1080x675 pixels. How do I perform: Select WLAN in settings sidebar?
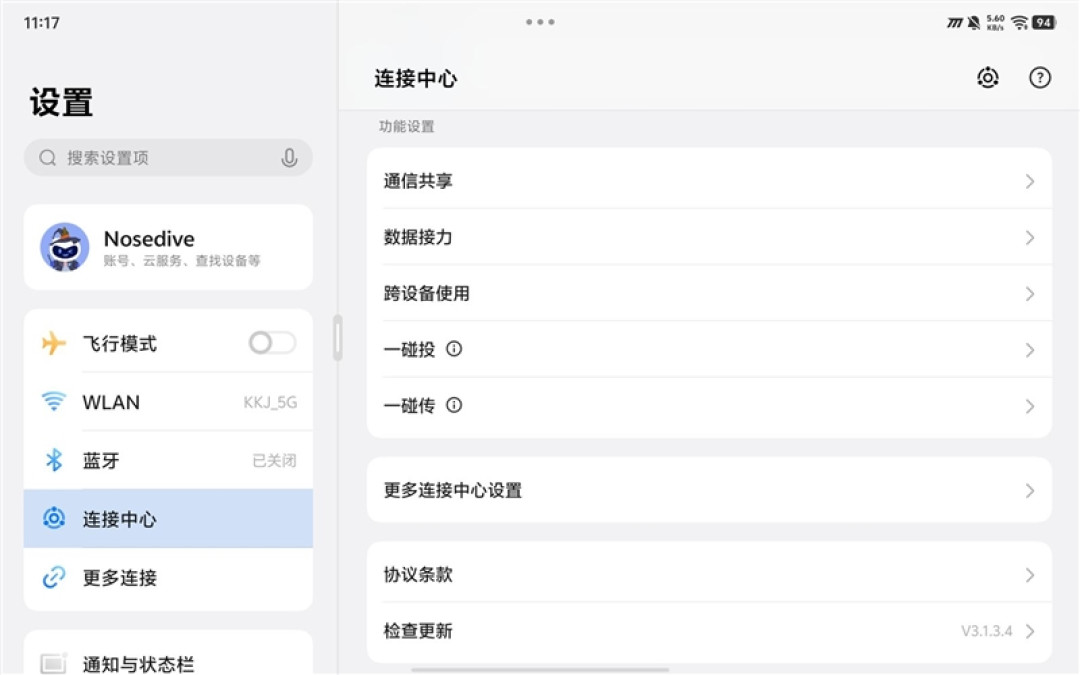168,402
